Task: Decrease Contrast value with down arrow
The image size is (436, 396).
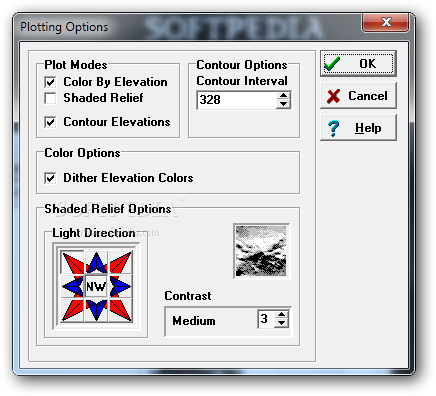Action: point(282,323)
